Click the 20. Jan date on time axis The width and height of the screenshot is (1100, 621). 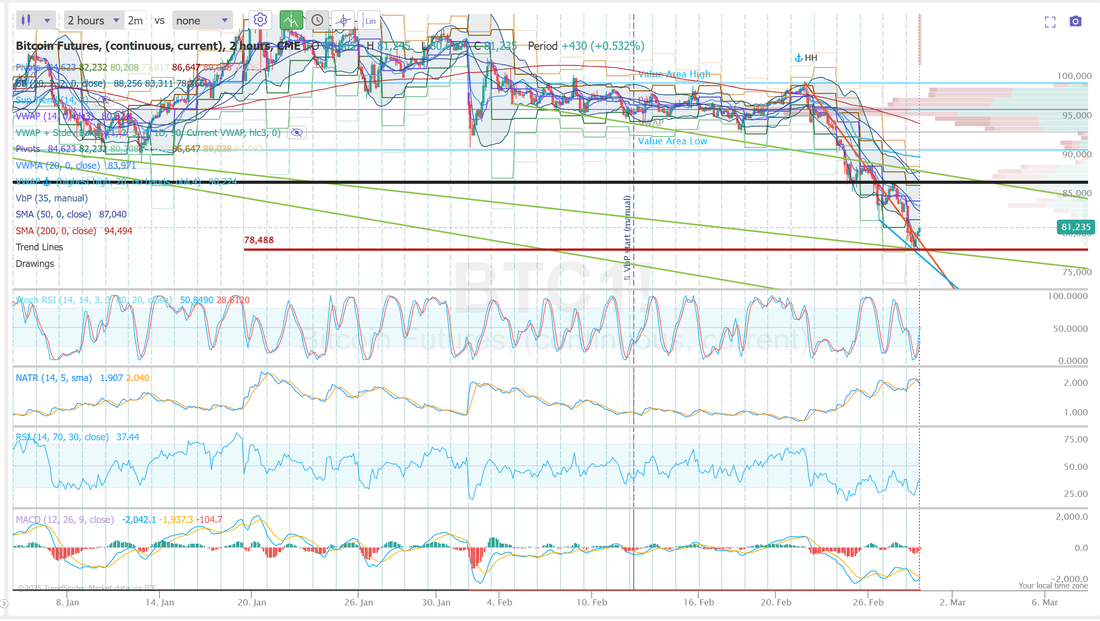(252, 602)
